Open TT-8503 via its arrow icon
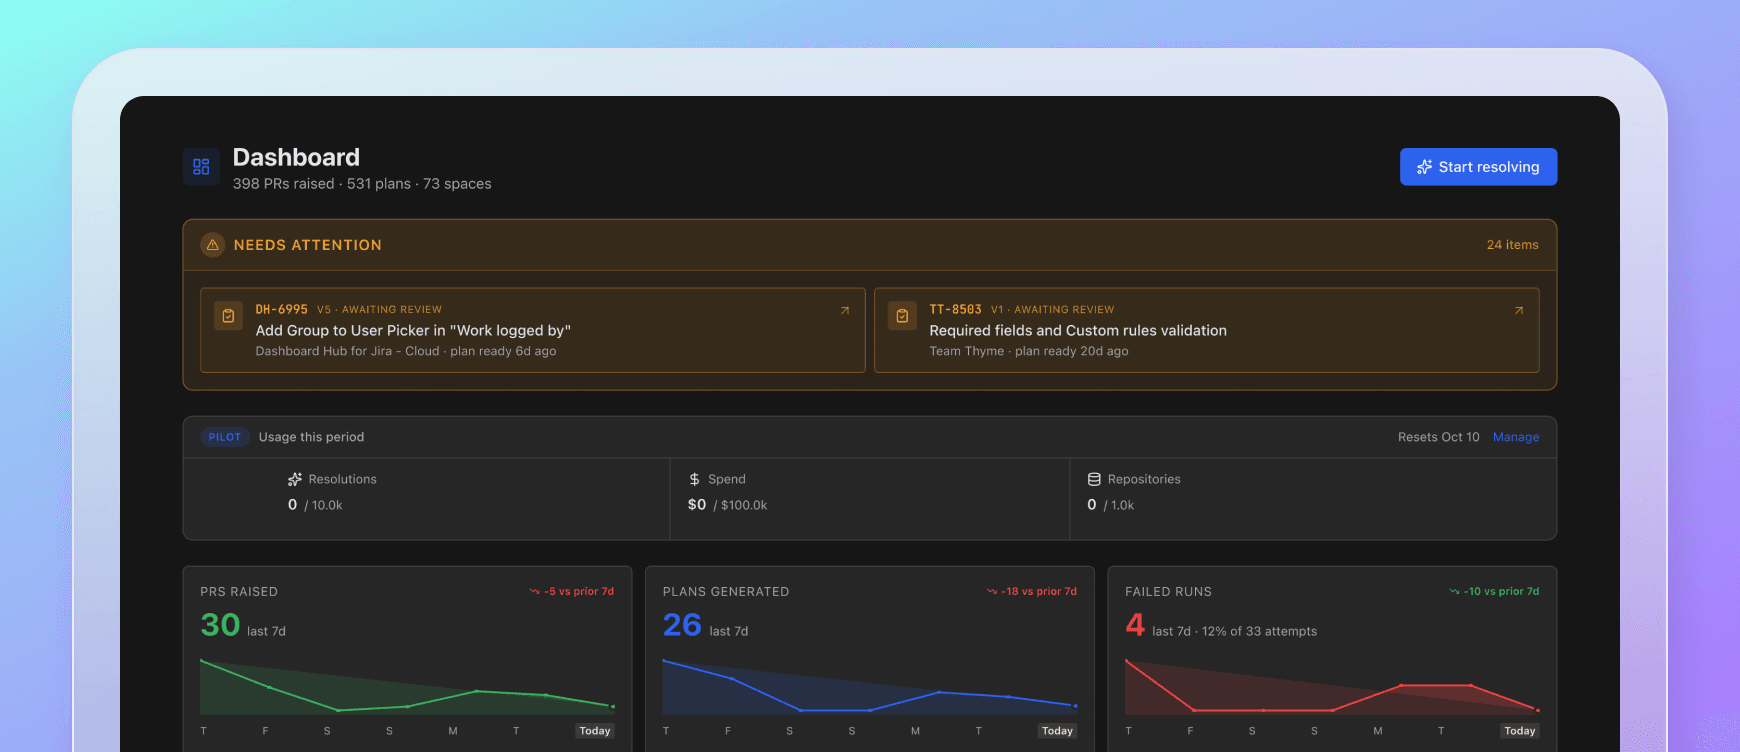The width and height of the screenshot is (1740, 752). pyautogui.click(x=1519, y=310)
